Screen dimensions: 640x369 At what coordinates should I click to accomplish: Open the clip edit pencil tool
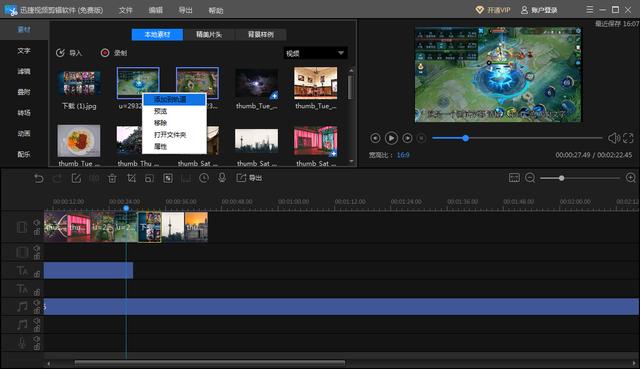pyautogui.click(x=76, y=178)
